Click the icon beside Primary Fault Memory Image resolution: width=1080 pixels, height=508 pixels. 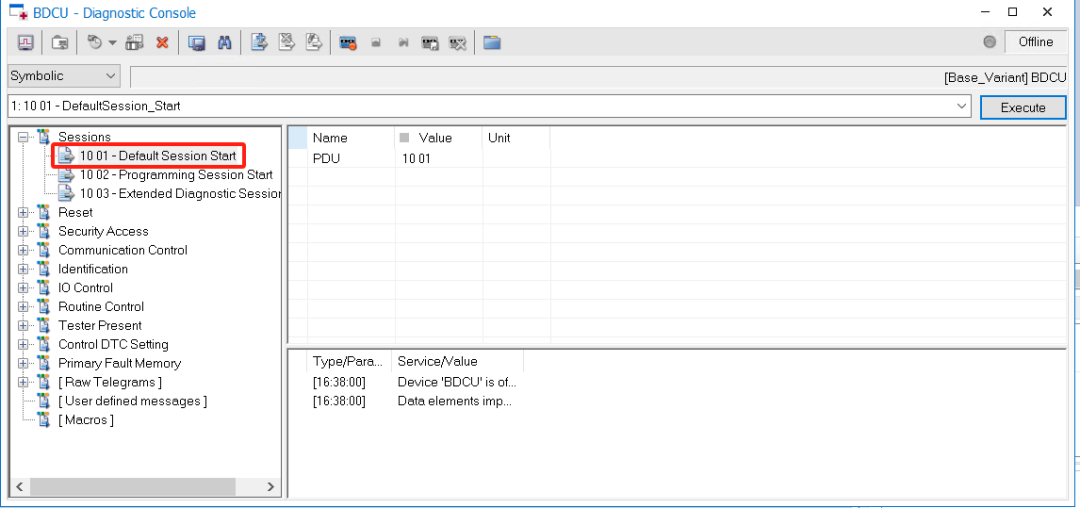[44, 363]
